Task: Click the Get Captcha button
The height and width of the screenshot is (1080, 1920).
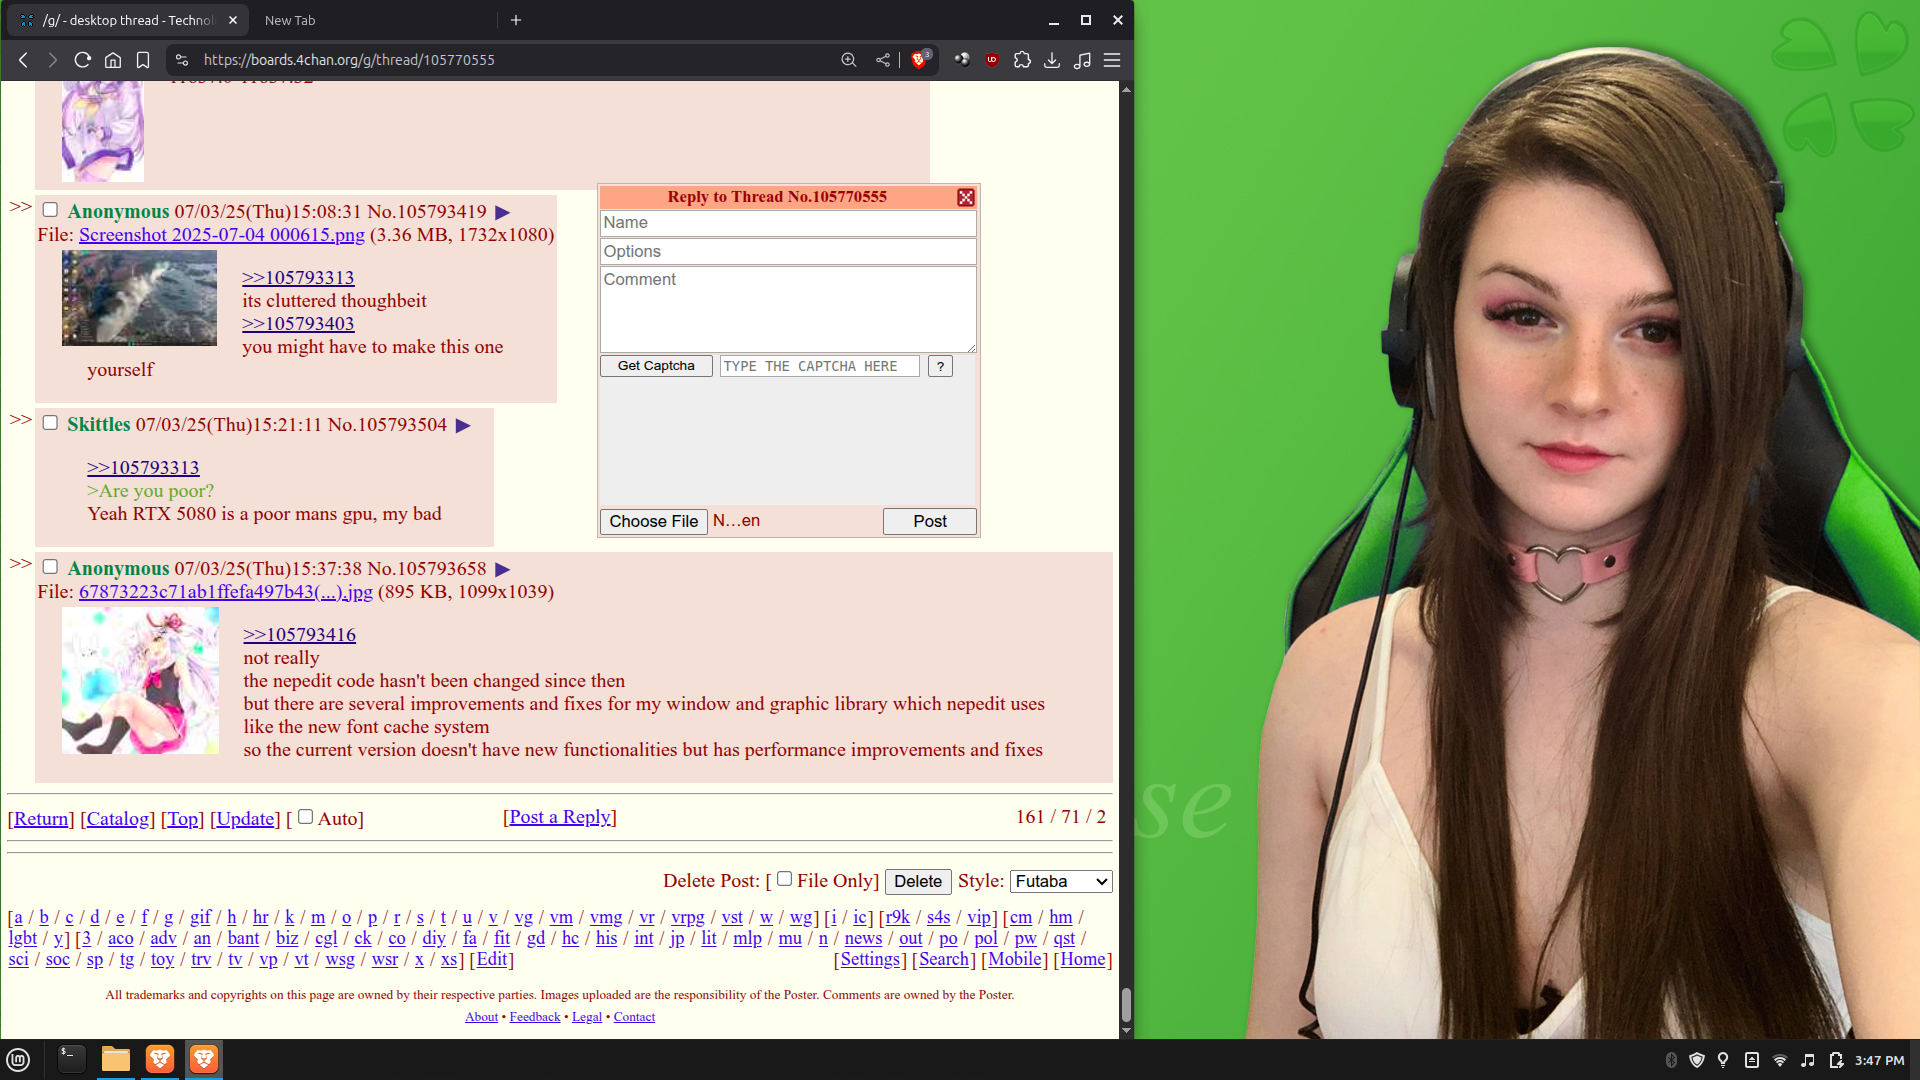Action: pyautogui.click(x=656, y=366)
